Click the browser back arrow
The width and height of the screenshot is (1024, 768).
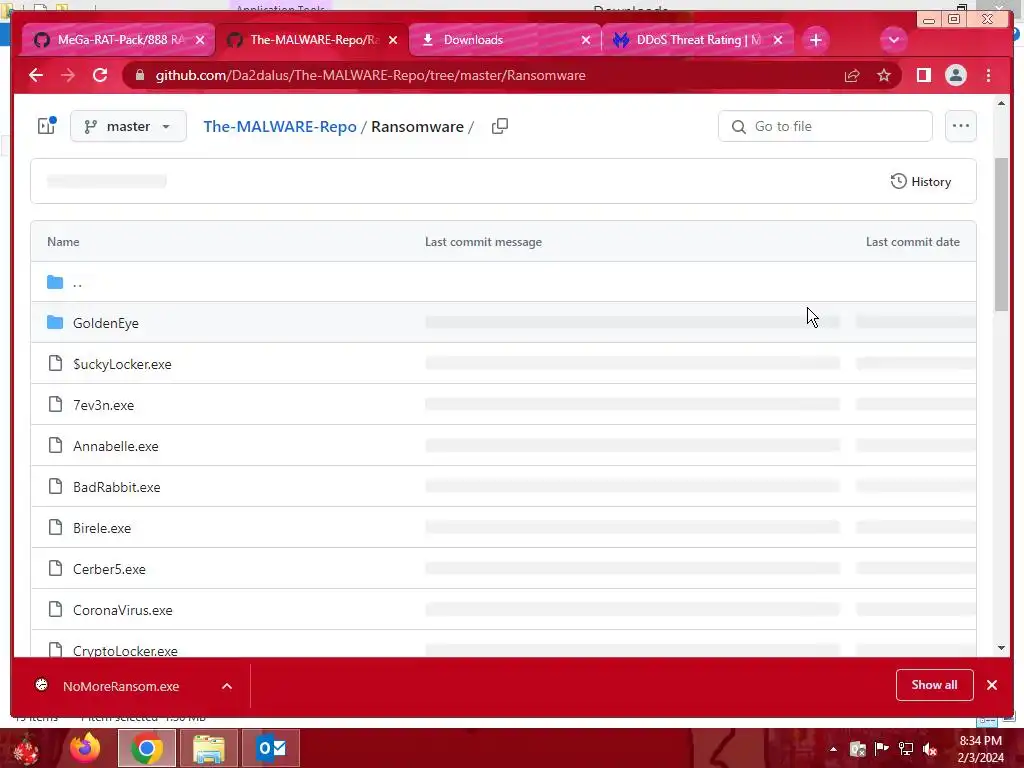[36, 75]
